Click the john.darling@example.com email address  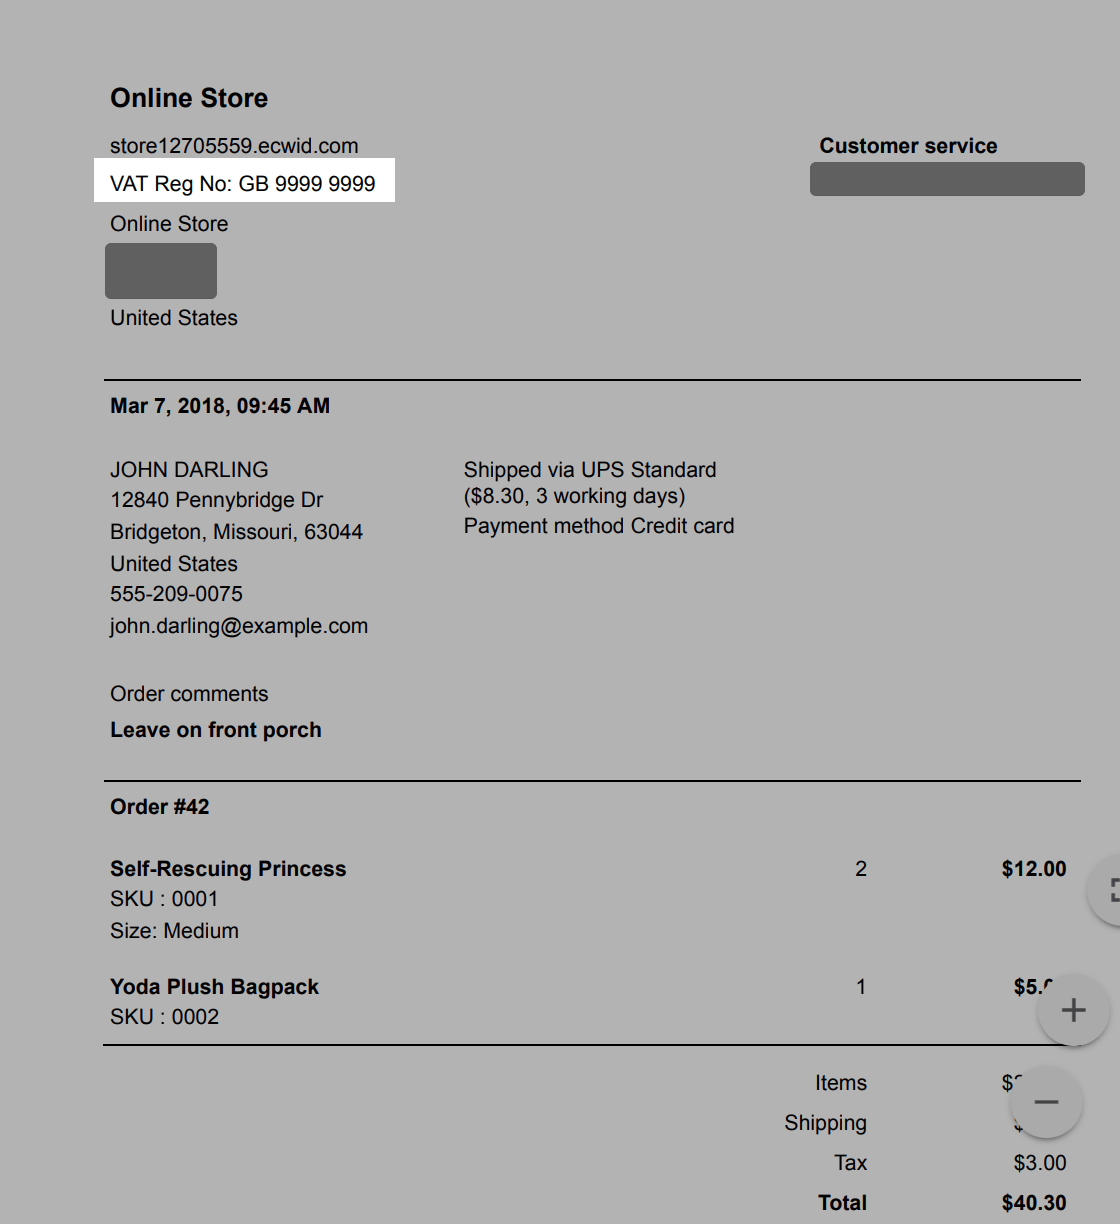coord(239,626)
